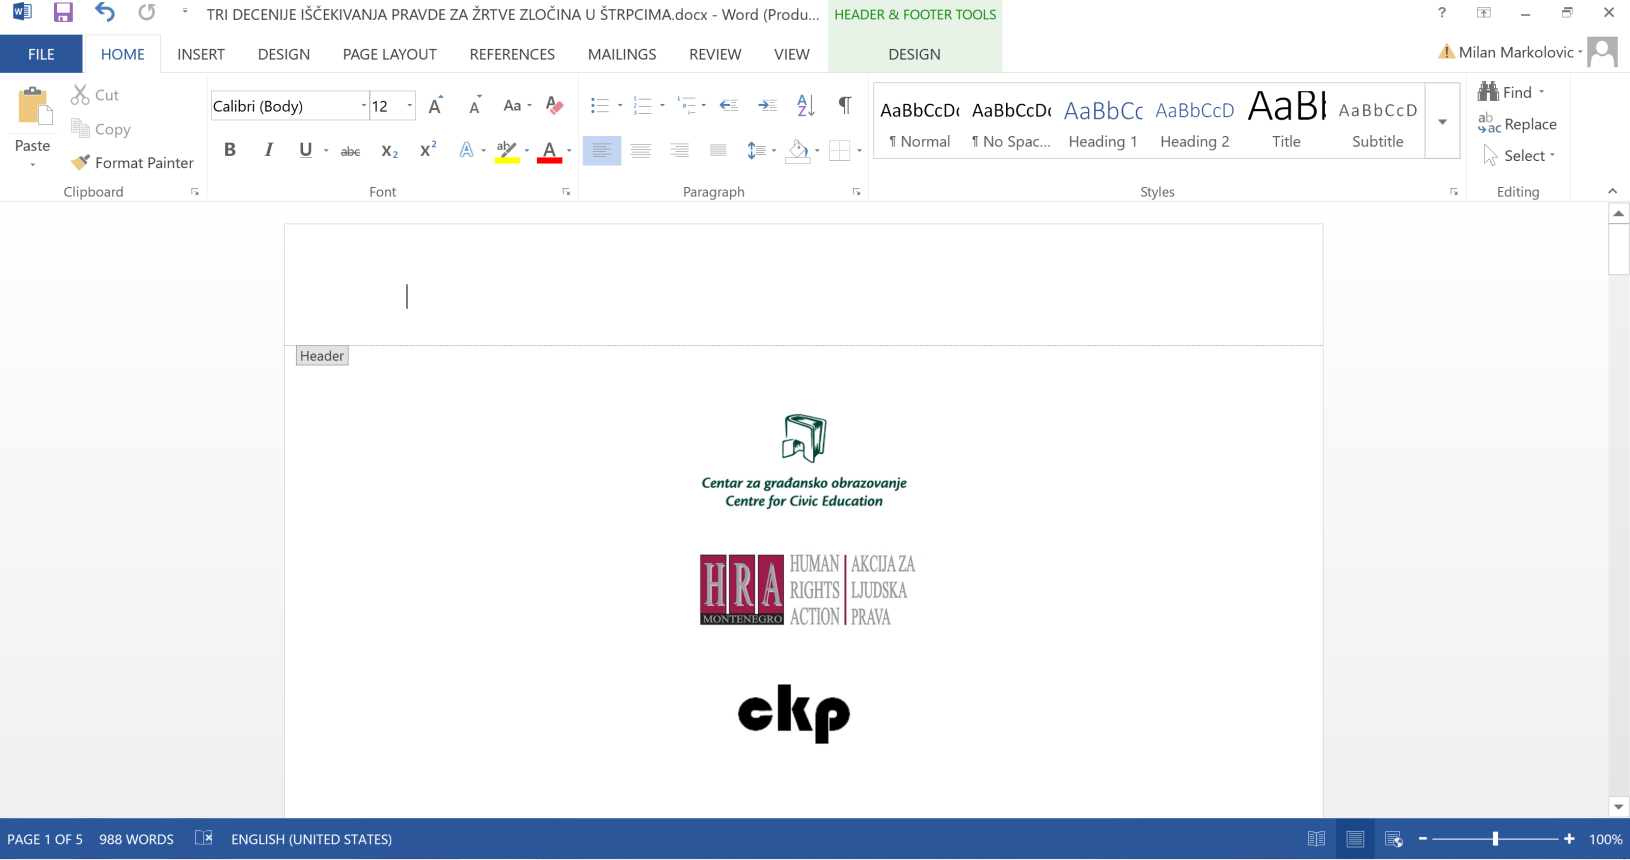Apply superscript formatting

click(x=428, y=150)
